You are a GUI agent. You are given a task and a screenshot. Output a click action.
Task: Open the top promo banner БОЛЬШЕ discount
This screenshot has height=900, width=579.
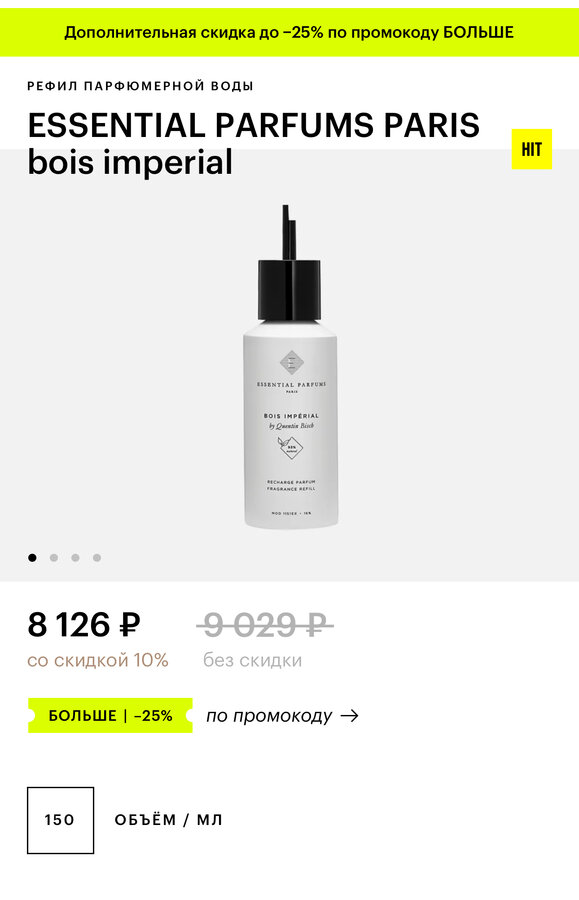click(289, 32)
